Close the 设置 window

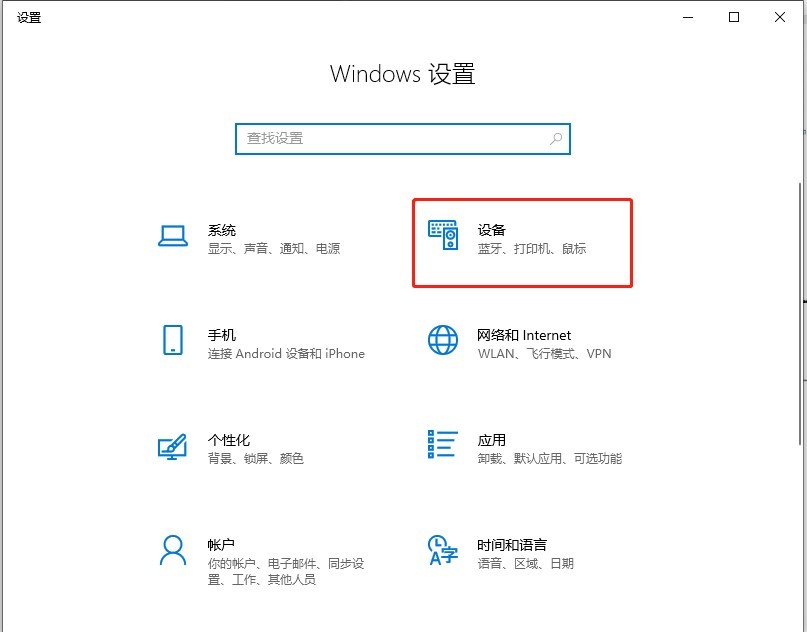pyautogui.click(x=780, y=17)
